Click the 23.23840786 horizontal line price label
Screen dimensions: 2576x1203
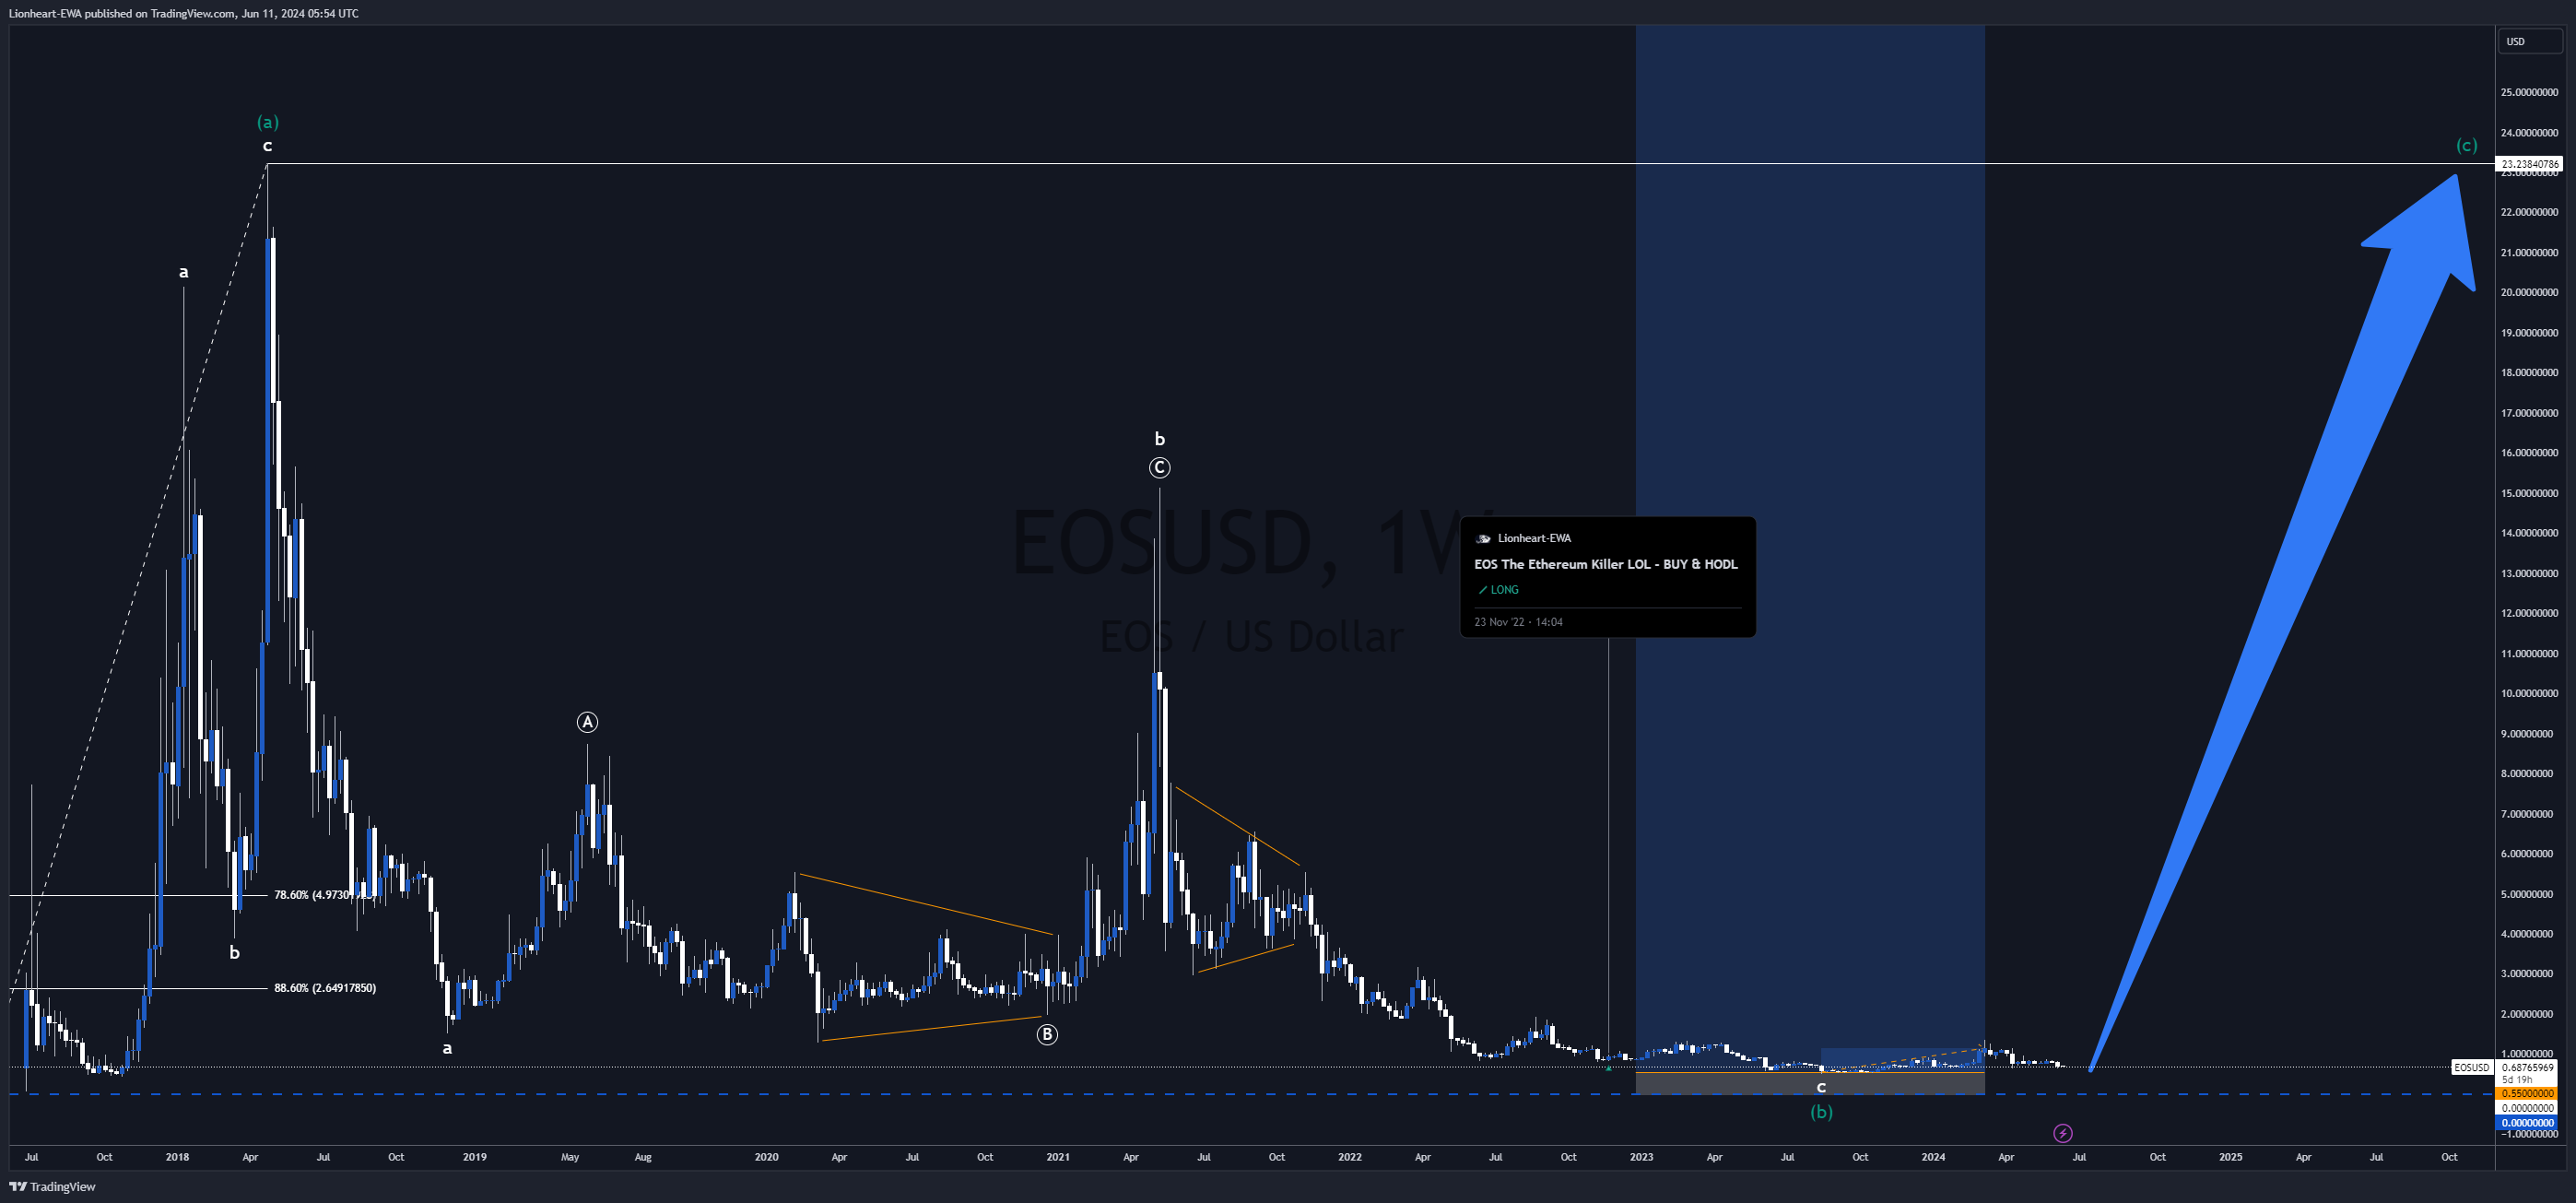pos(2529,163)
